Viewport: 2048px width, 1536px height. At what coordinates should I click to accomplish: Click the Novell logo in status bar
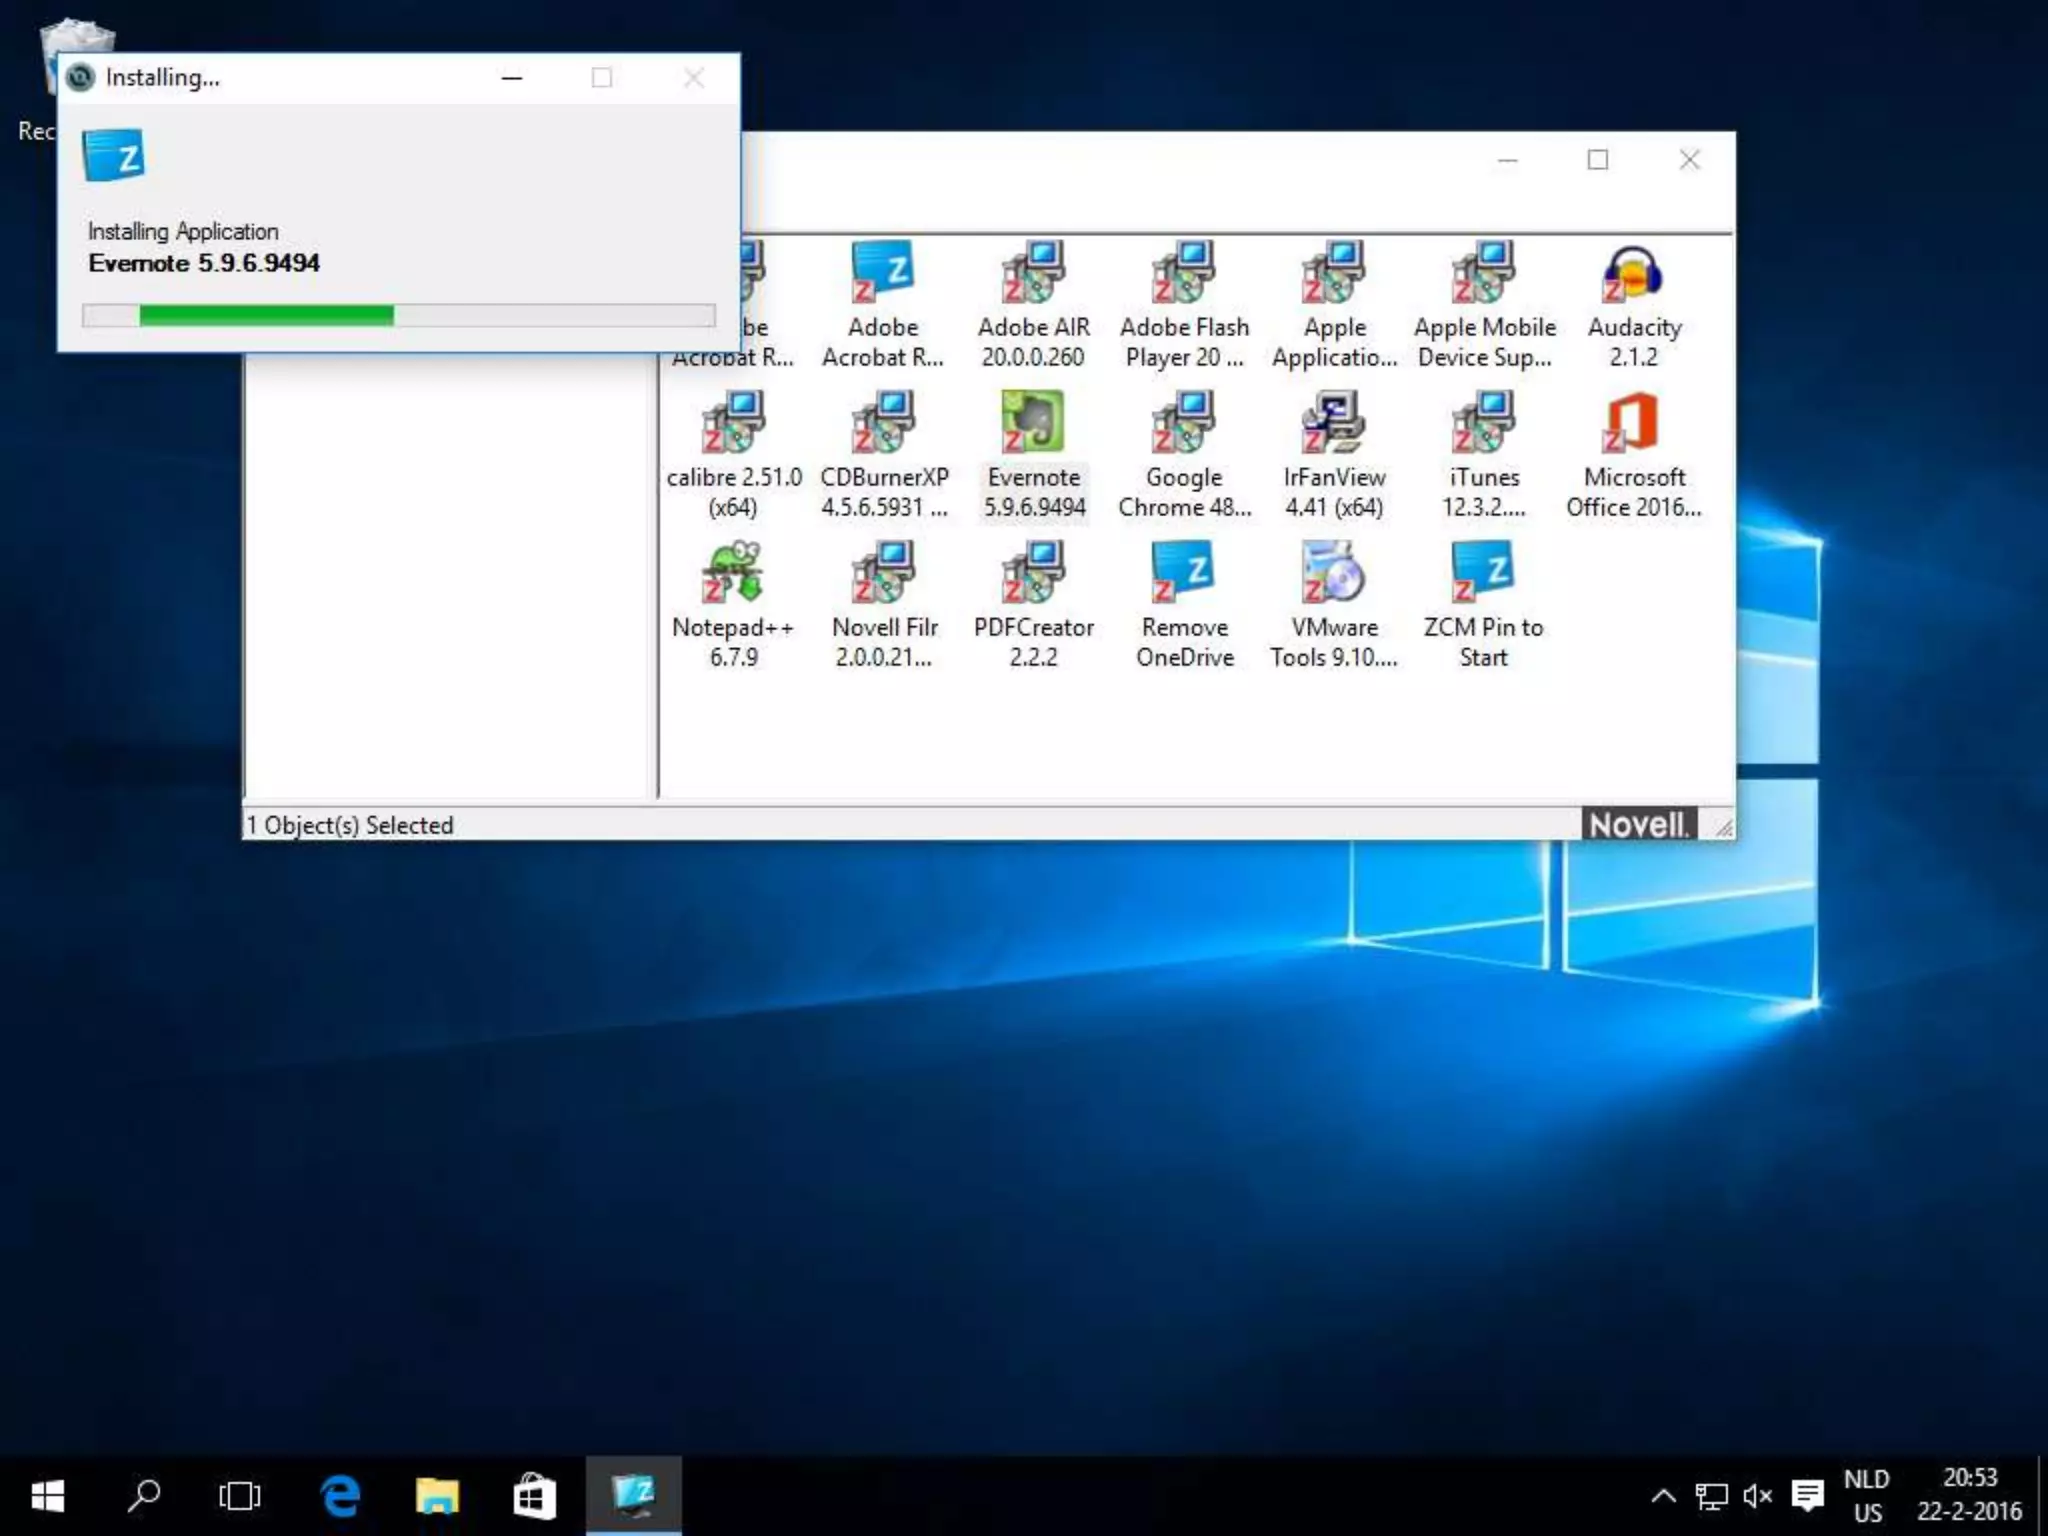click(x=1639, y=824)
